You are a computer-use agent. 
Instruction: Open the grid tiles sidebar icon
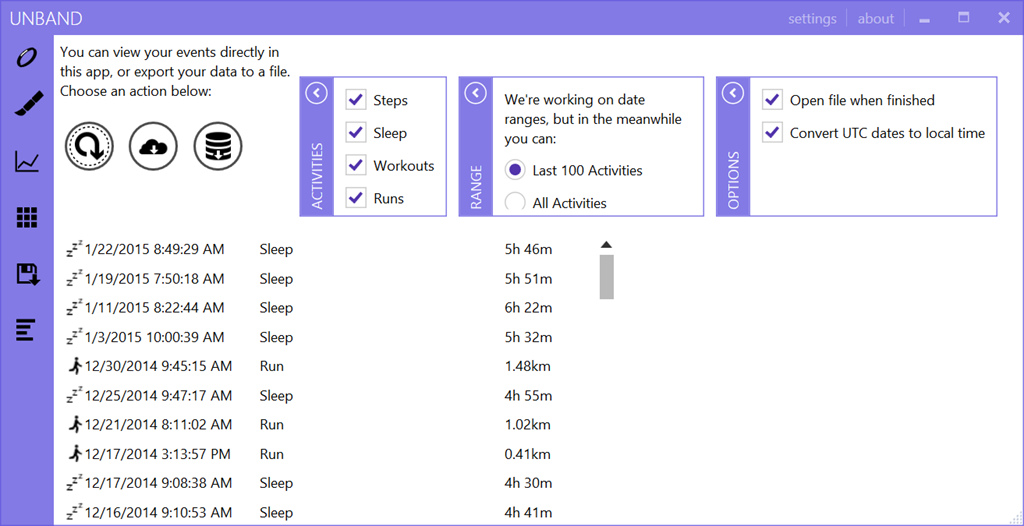[27, 217]
